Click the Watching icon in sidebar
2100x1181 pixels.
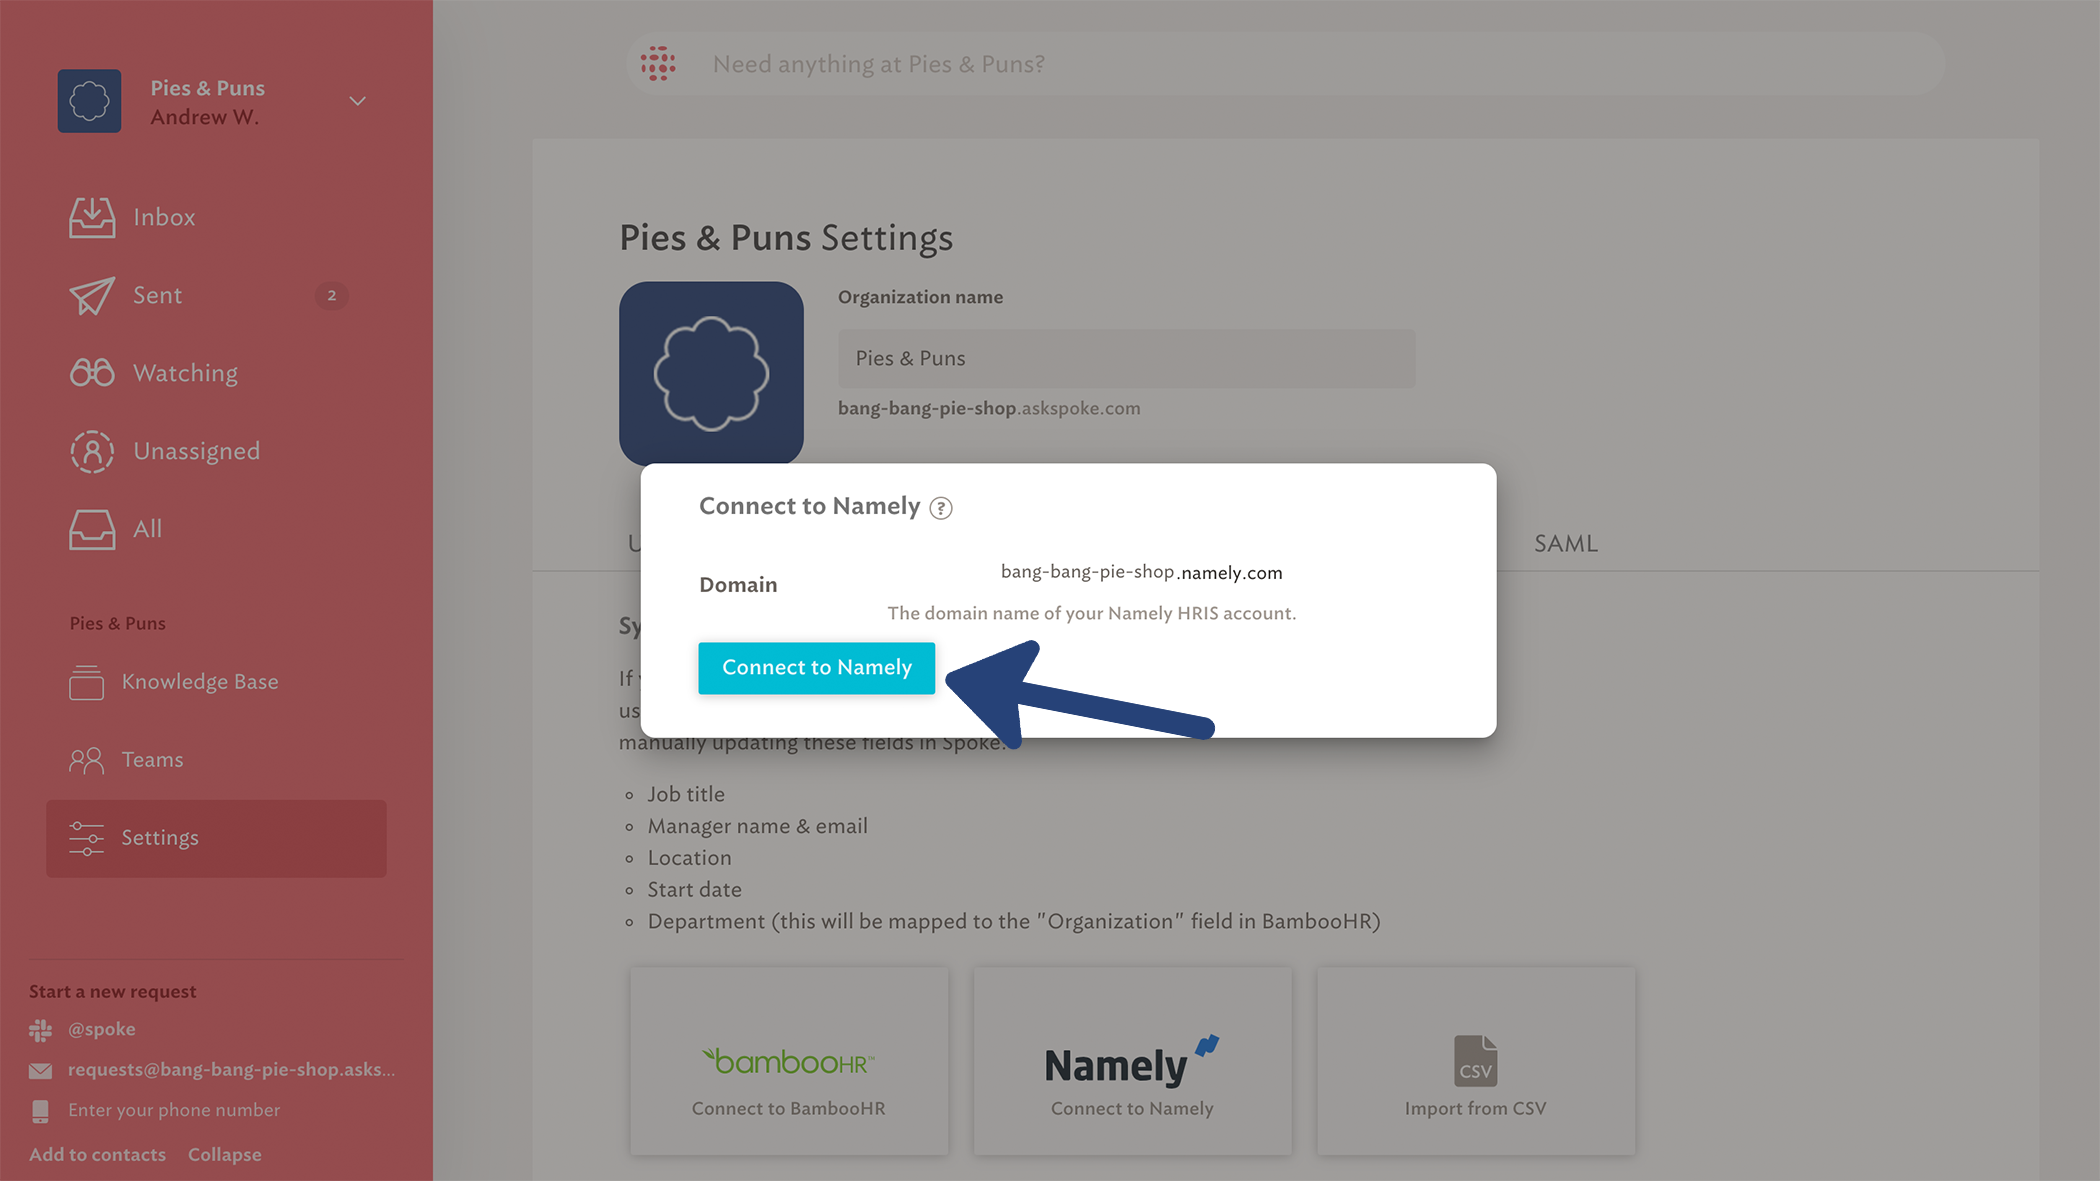(91, 372)
